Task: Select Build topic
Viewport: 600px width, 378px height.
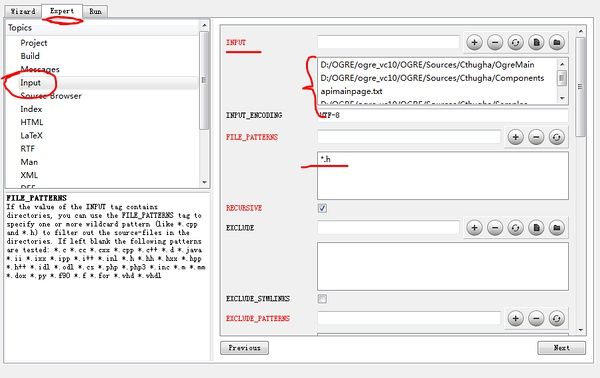Action: click(30, 56)
